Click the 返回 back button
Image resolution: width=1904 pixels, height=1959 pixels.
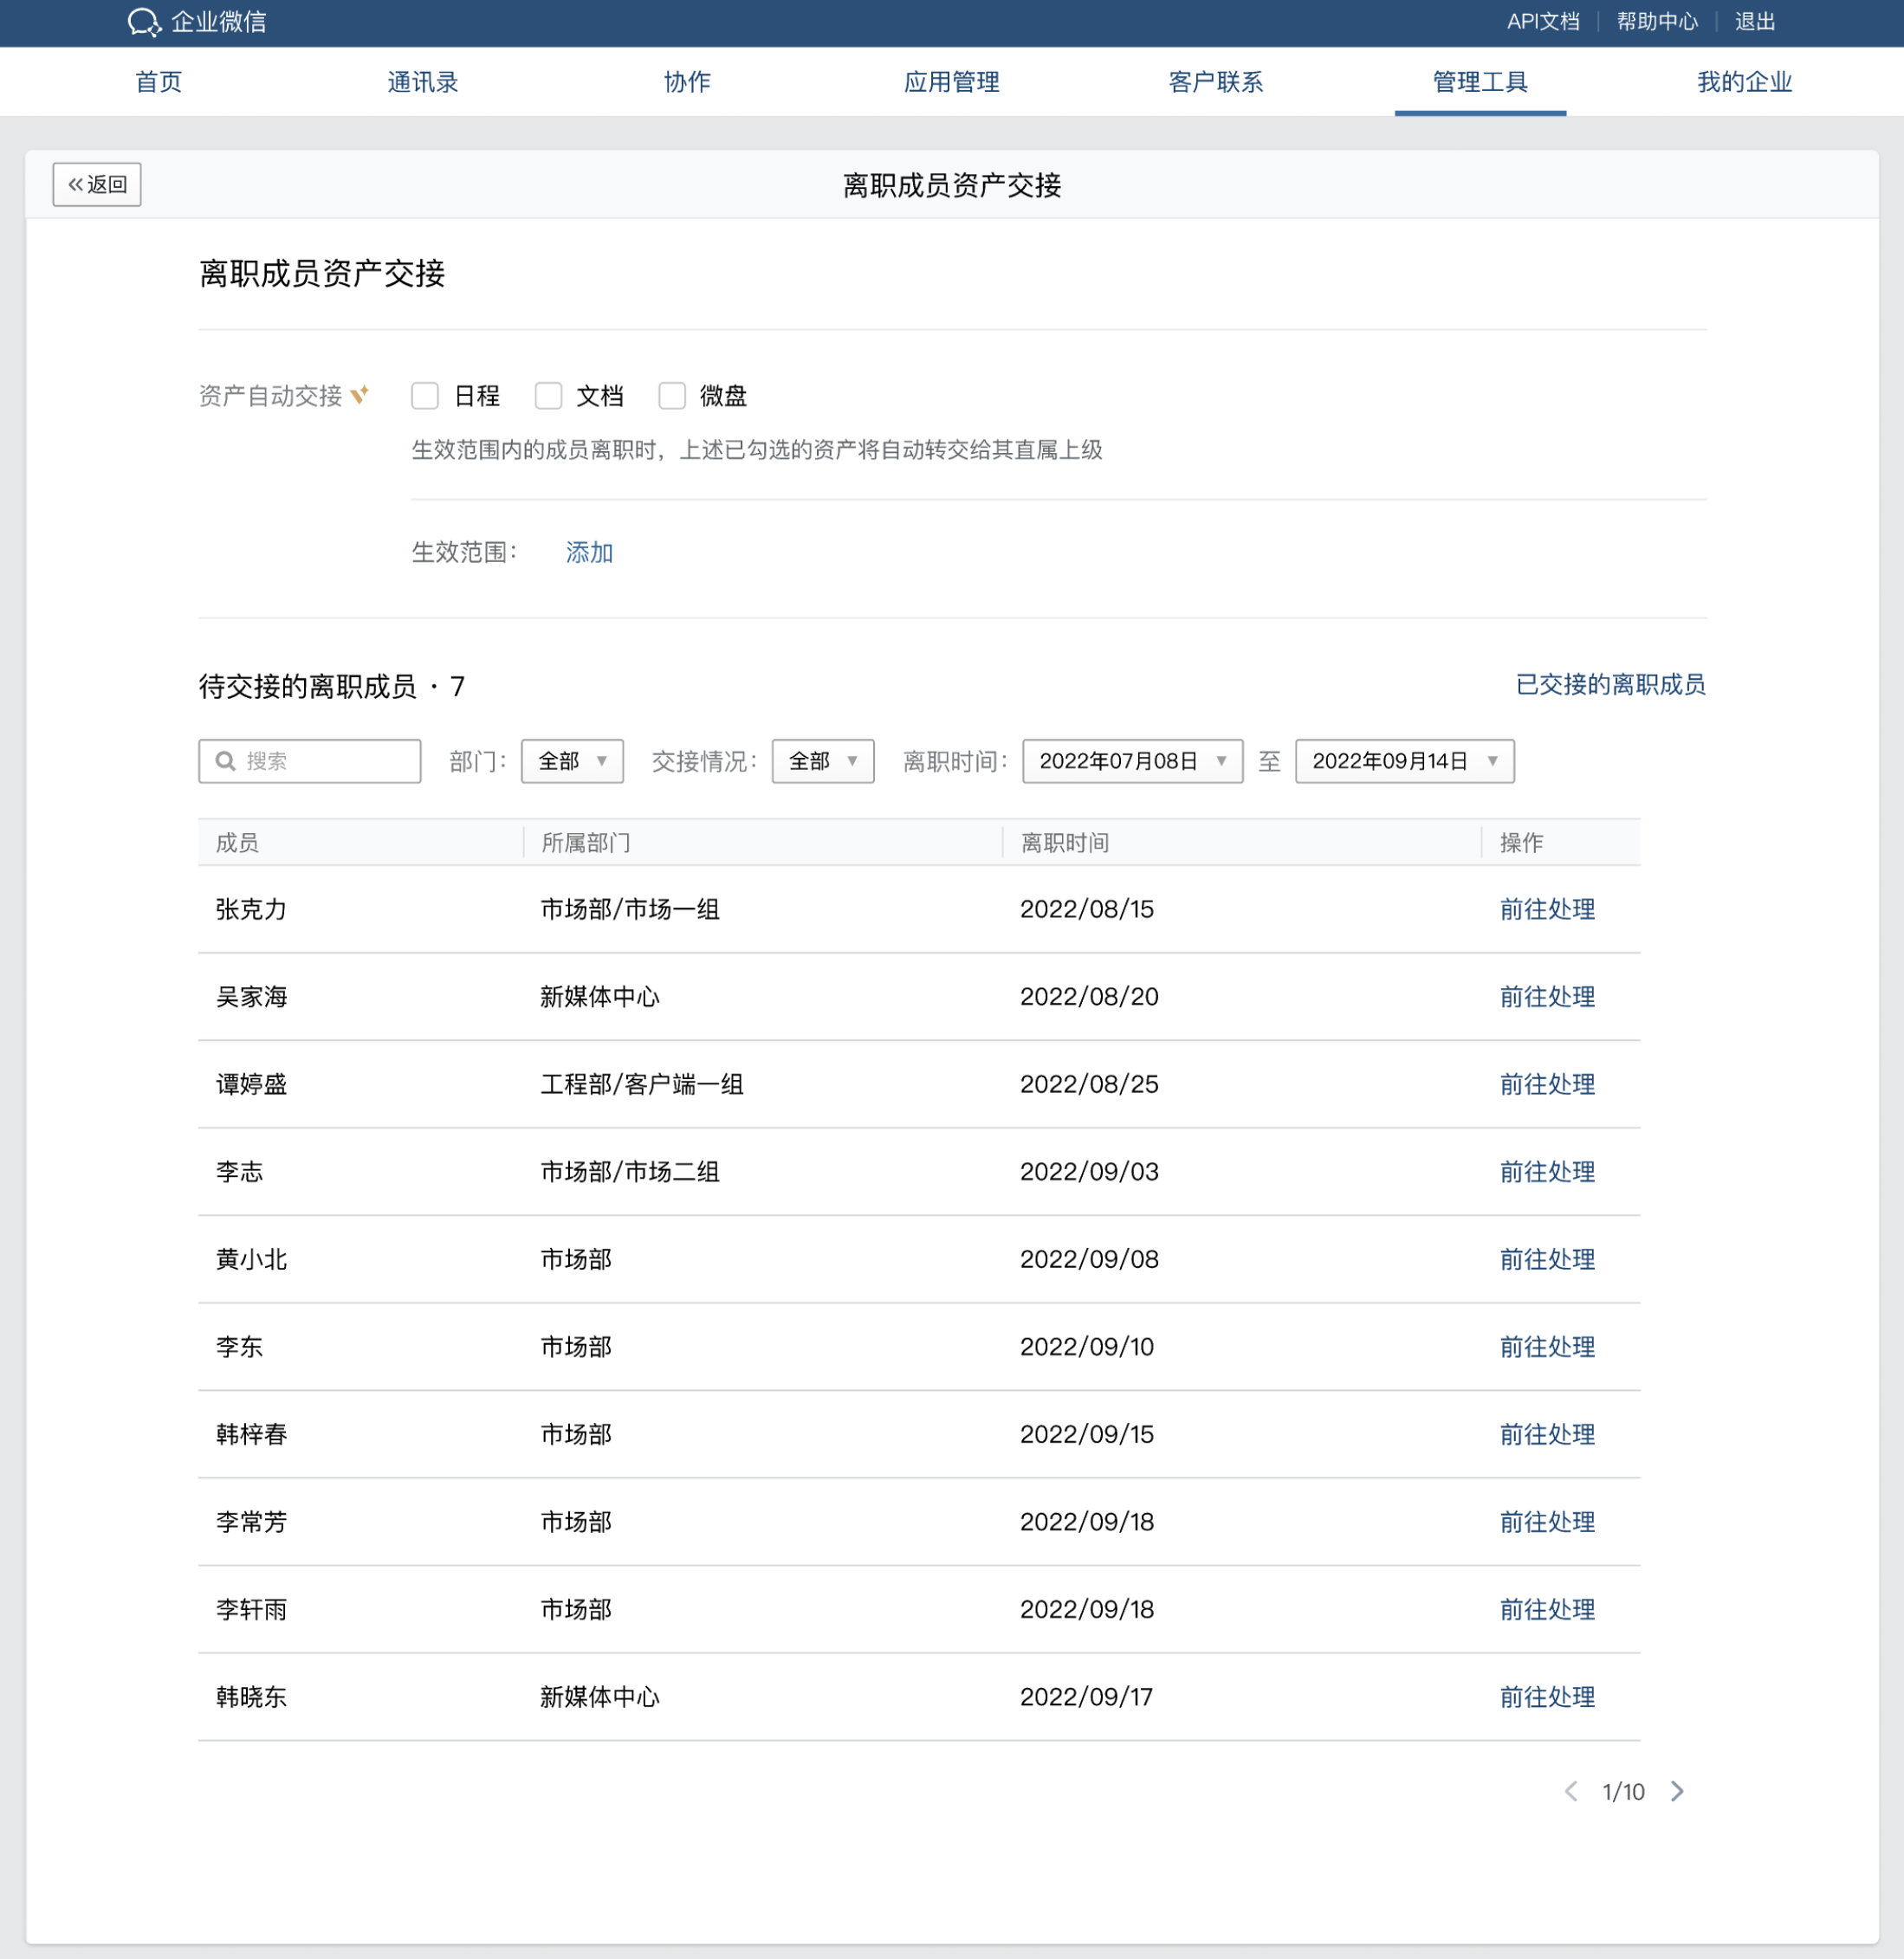(97, 184)
